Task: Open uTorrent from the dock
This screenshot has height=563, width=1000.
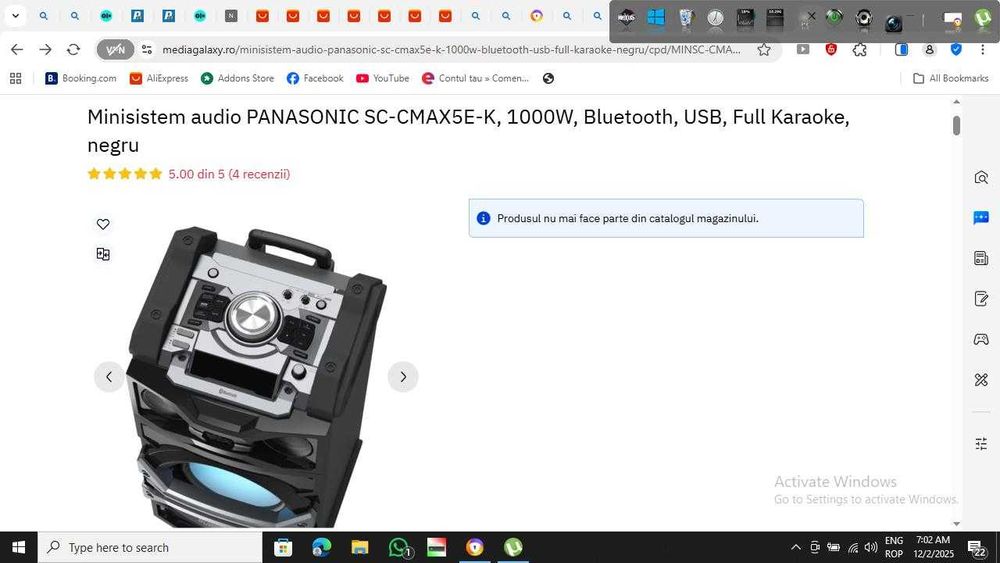Action: point(983,18)
